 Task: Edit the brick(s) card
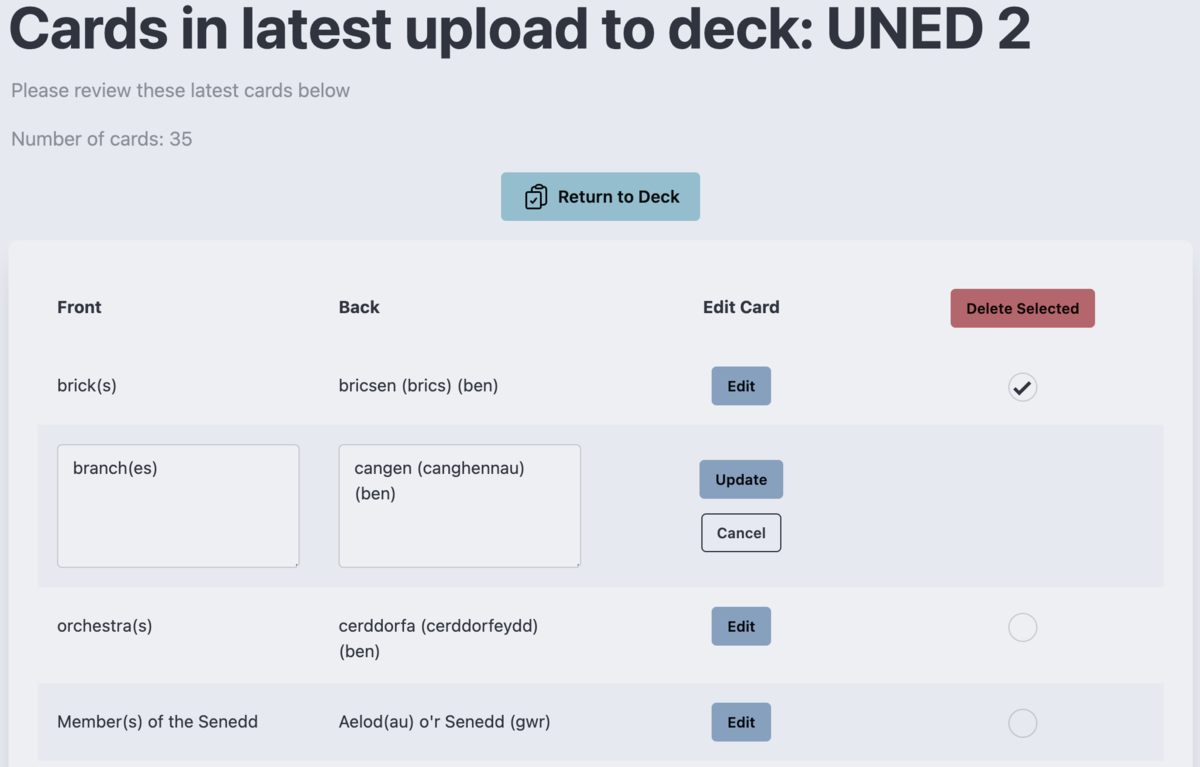[741, 386]
